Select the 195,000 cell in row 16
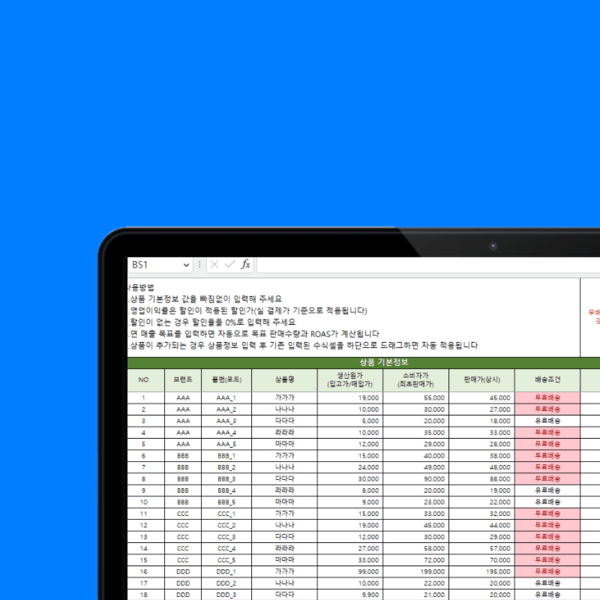The image size is (600, 600). pyautogui.click(x=482, y=572)
